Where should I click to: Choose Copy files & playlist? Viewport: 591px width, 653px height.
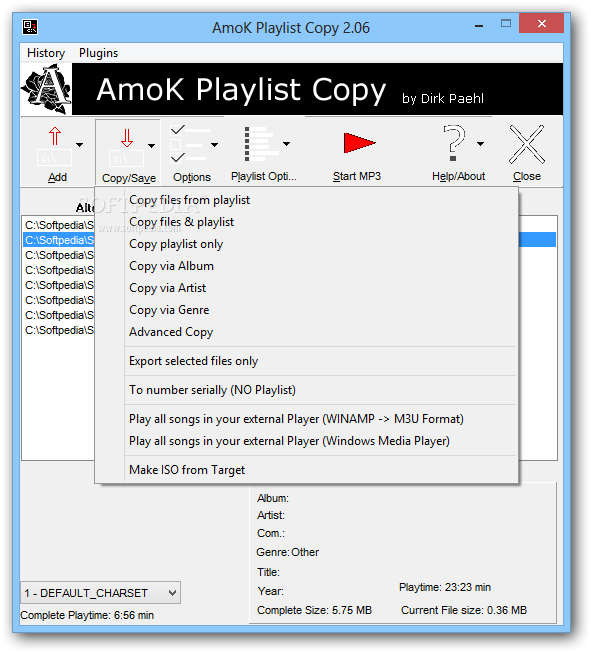[307, 222]
